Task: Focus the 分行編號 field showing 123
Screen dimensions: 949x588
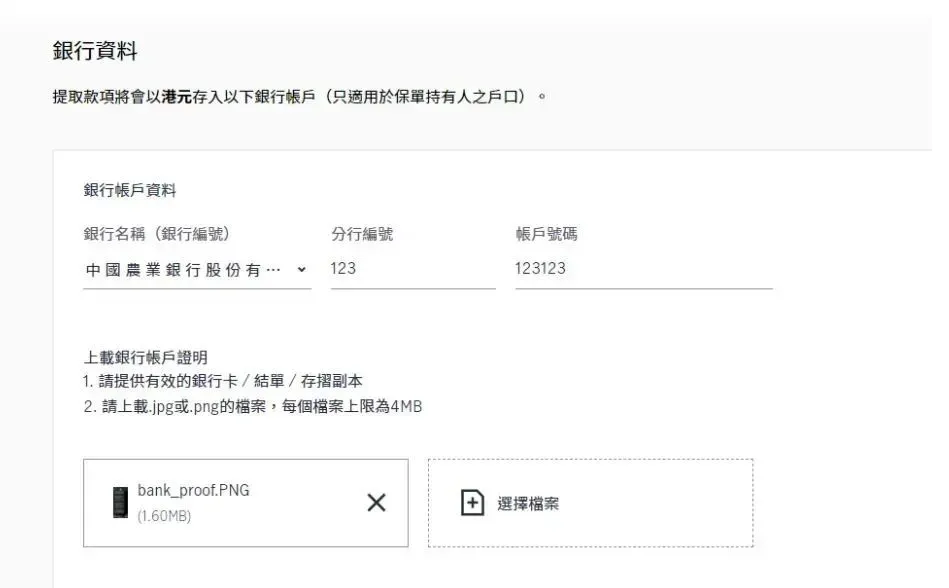Action: tap(413, 269)
